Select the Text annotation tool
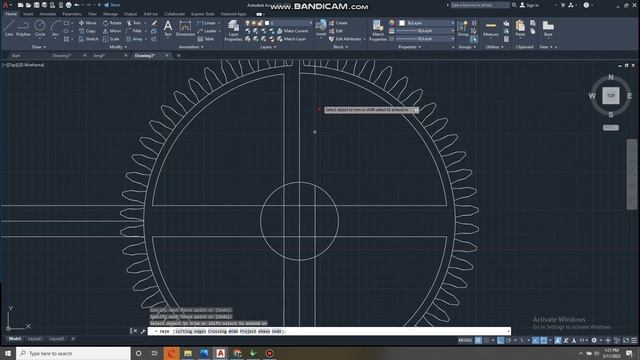 (168, 29)
